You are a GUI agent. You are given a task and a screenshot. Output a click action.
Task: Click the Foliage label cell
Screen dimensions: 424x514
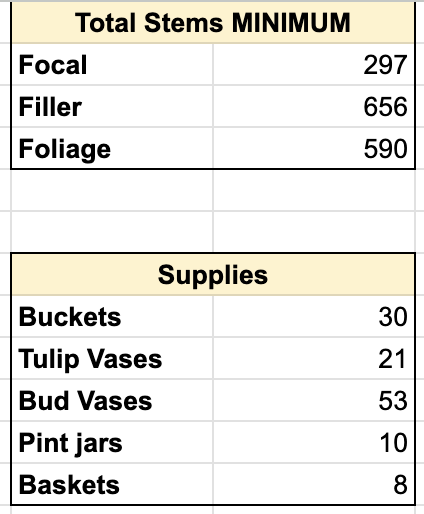tap(112, 148)
